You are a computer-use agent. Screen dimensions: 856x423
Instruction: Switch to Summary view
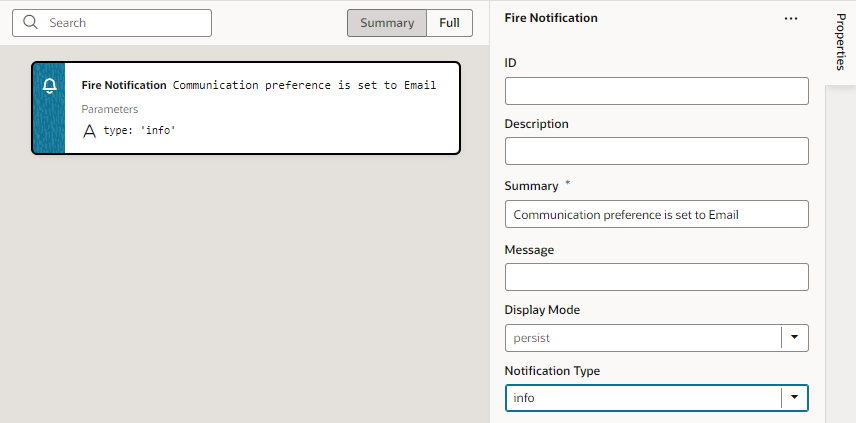387,23
